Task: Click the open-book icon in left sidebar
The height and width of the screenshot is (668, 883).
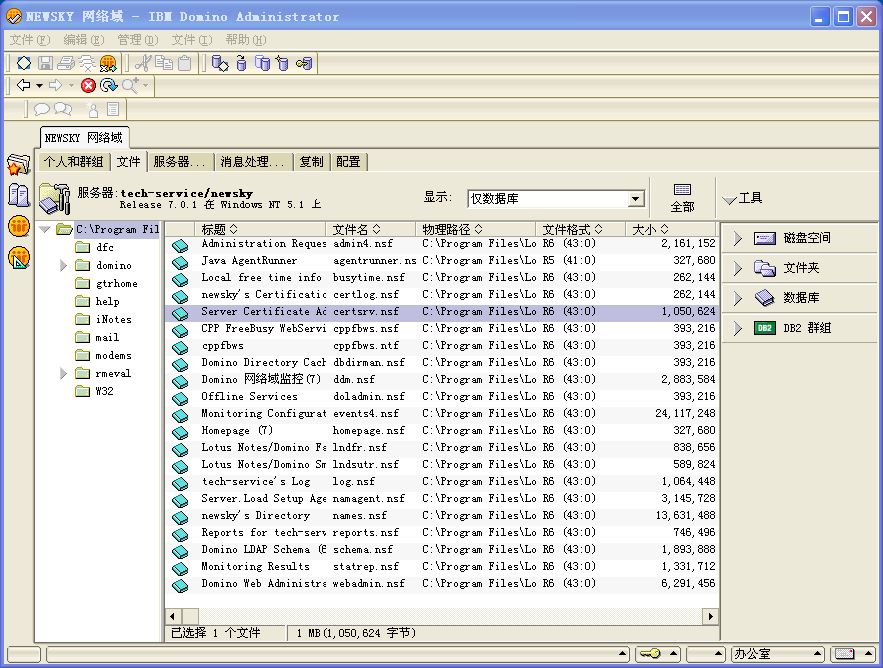Action: [x=17, y=195]
